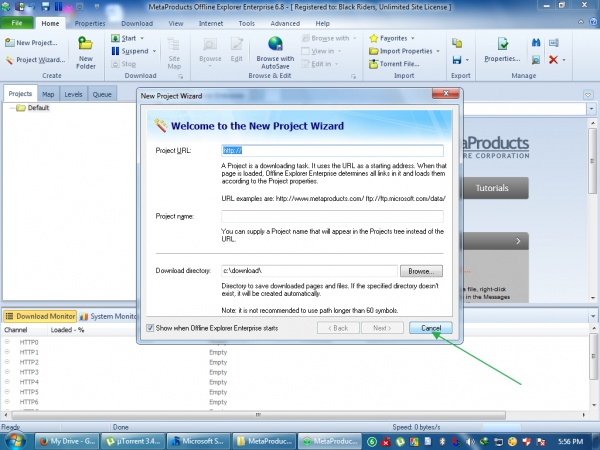Open My Drive Firefox taskbar button
This screenshot has width=600, height=450.
pos(67,441)
